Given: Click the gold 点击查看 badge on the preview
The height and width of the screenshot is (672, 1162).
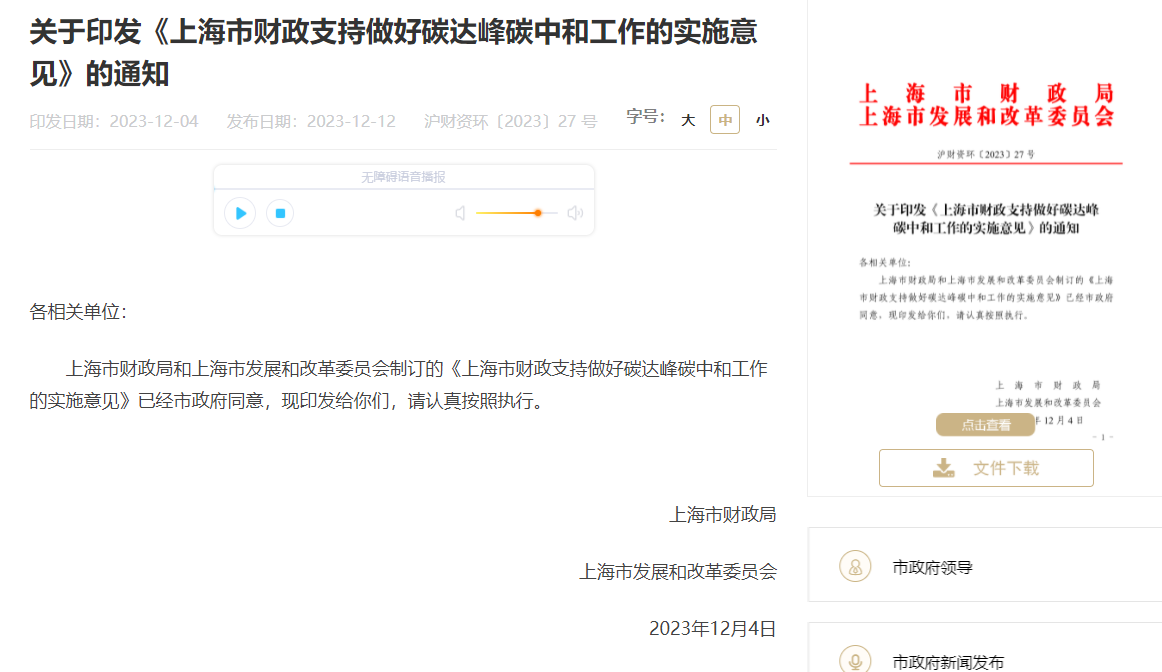Looking at the screenshot, I should [x=985, y=424].
